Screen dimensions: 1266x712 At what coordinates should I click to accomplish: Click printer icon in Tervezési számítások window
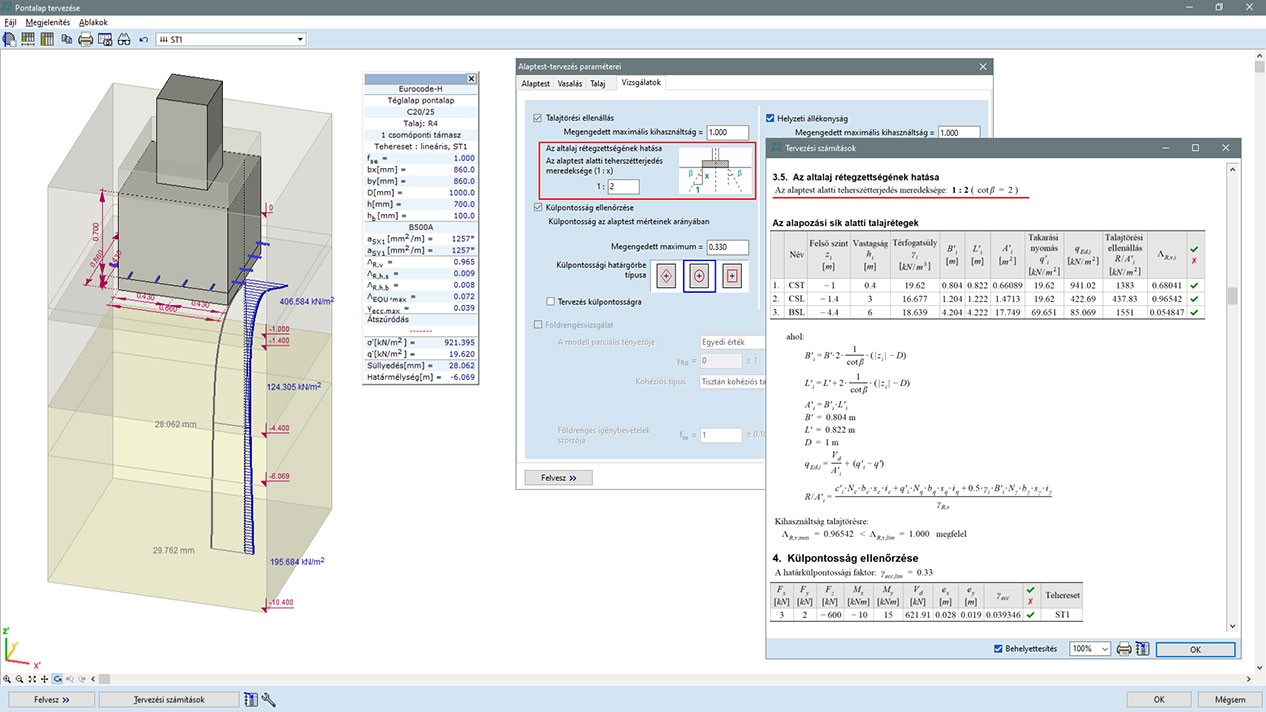pos(1124,649)
